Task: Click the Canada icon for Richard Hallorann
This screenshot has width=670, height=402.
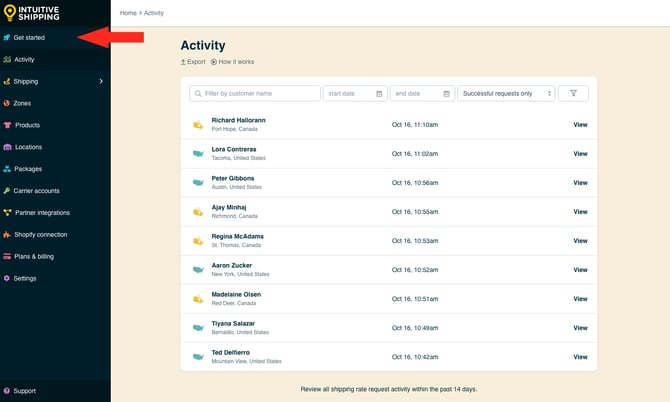Action: (x=198, y=125)
